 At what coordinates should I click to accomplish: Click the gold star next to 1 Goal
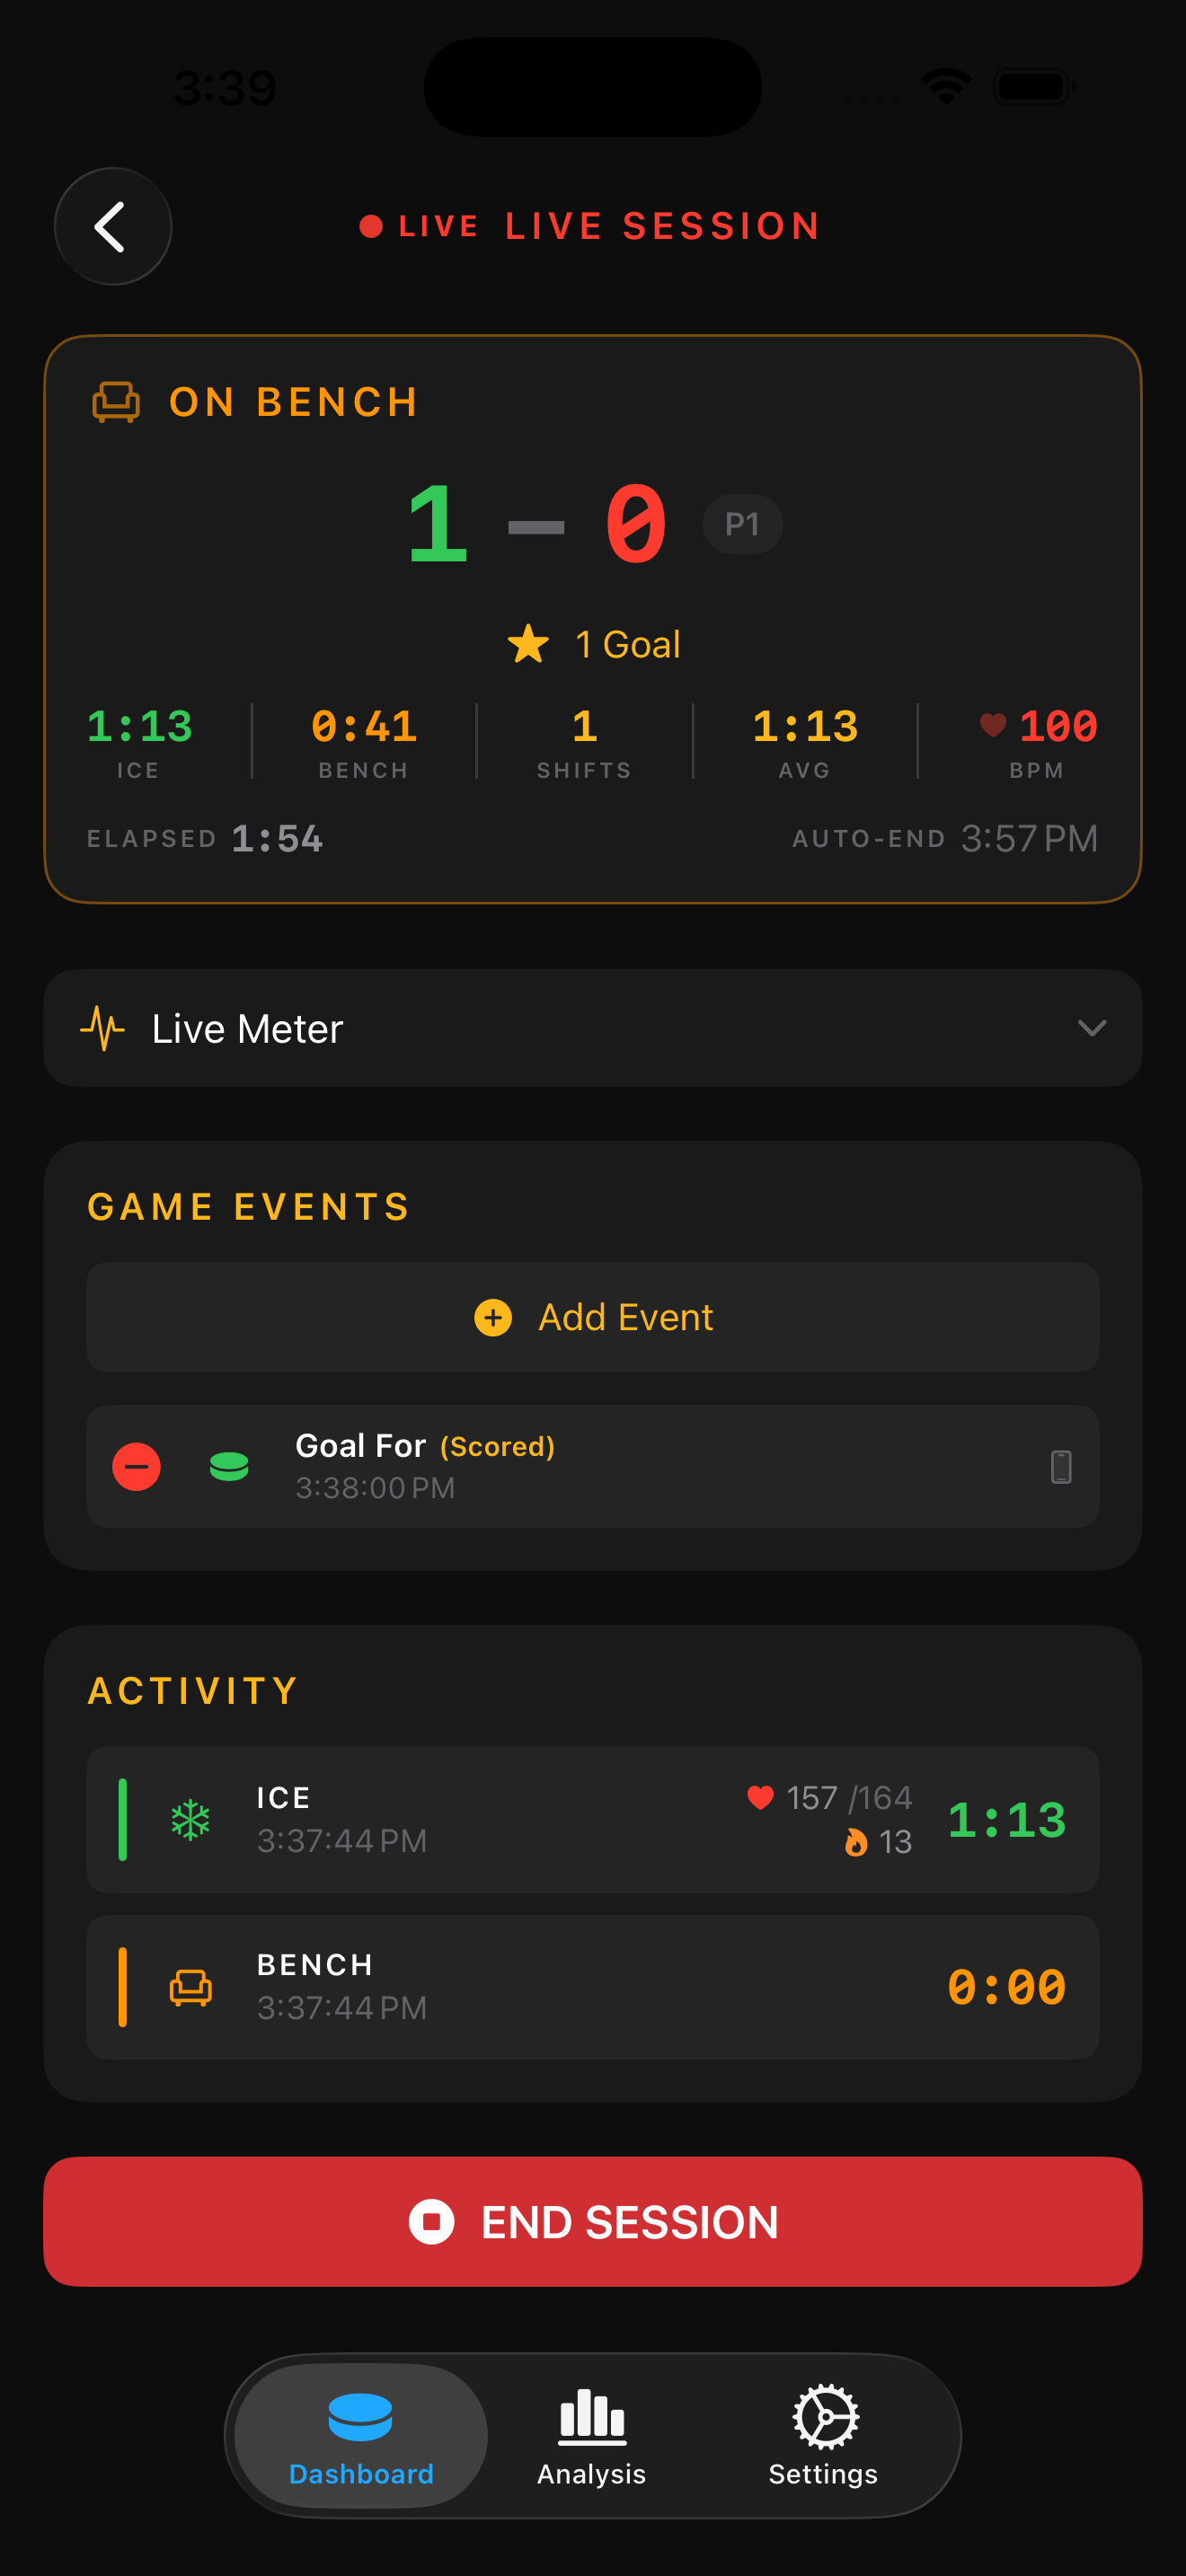(528, 644)
